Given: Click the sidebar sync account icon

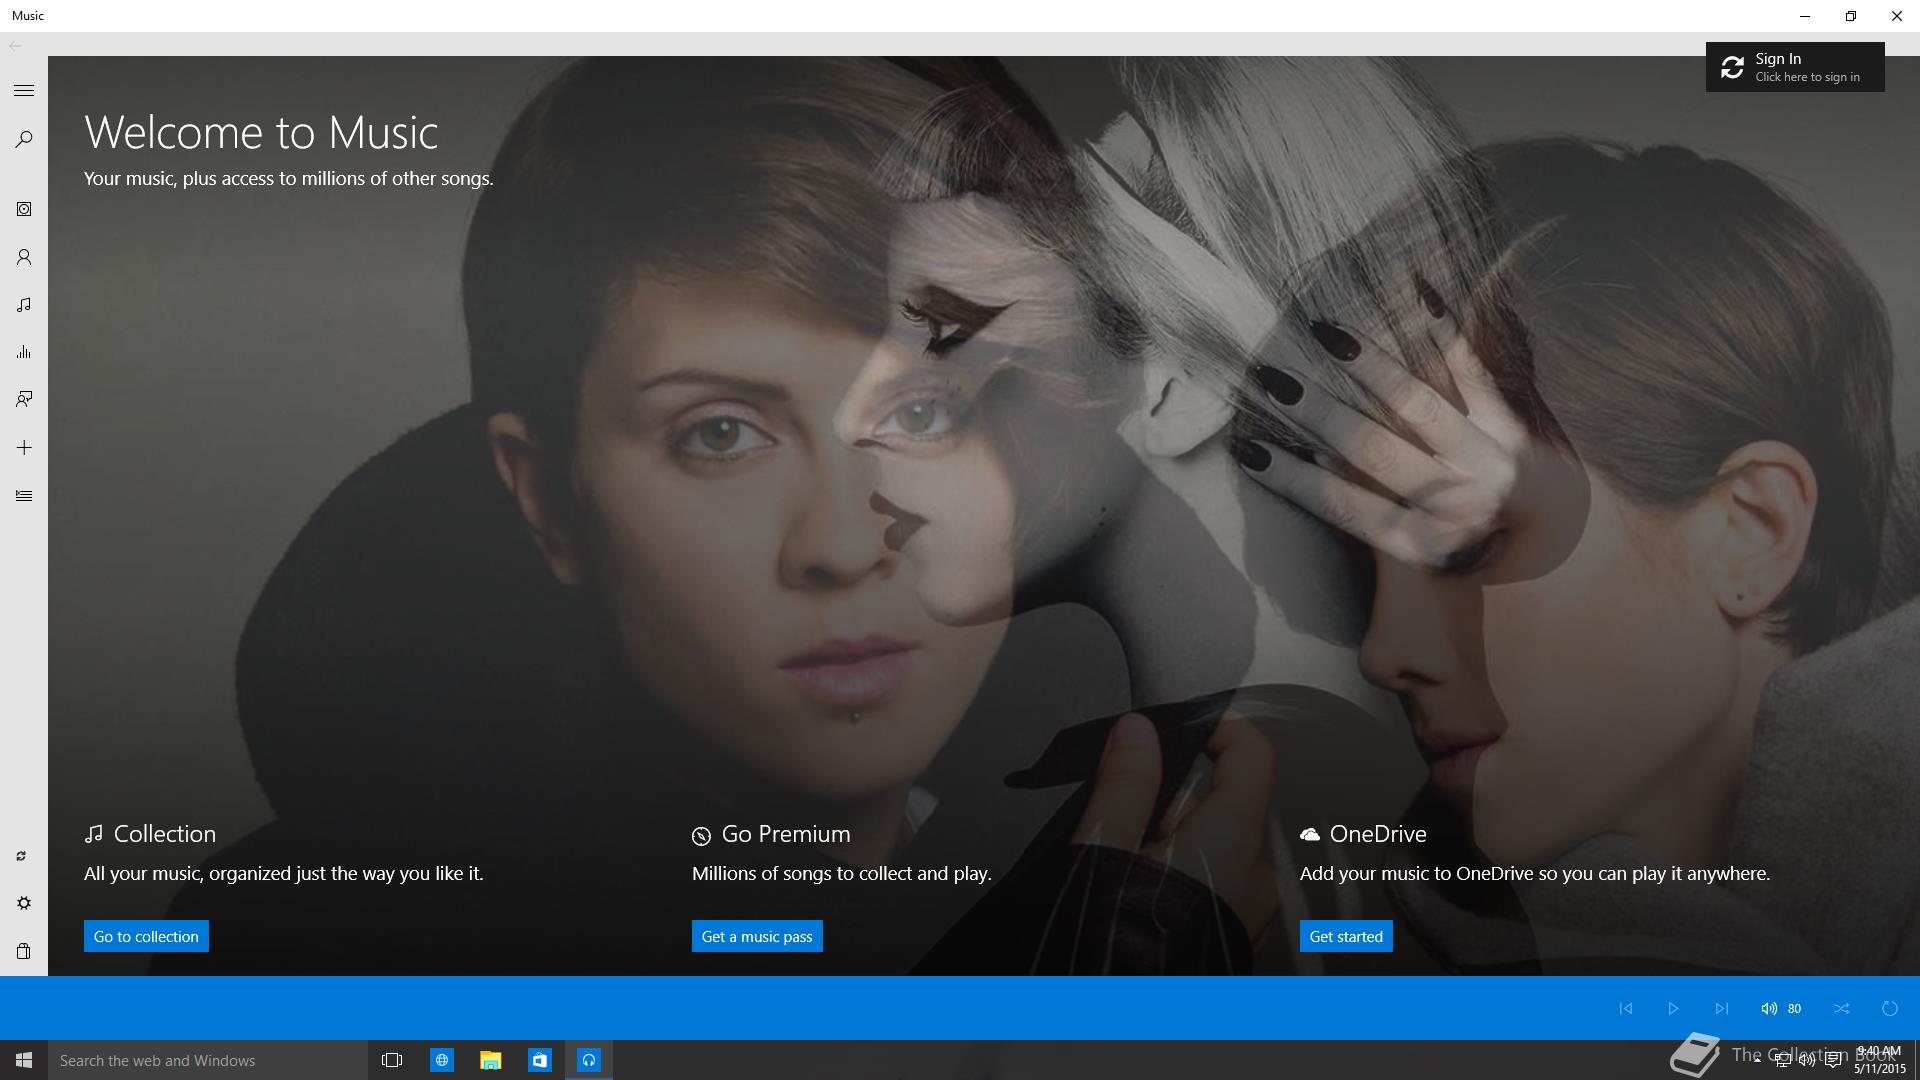Looking at the screenshot, I should tap(21, 856).
